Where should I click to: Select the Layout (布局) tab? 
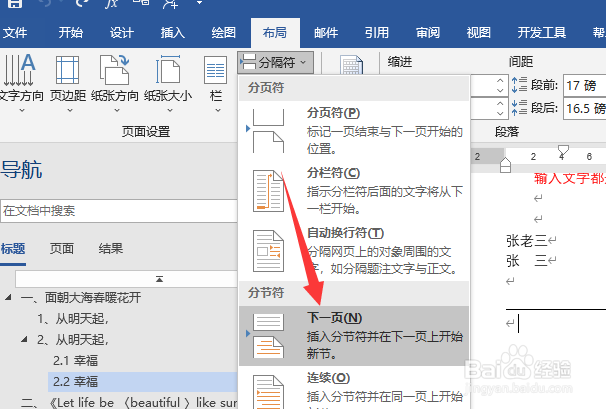[275, 33]
